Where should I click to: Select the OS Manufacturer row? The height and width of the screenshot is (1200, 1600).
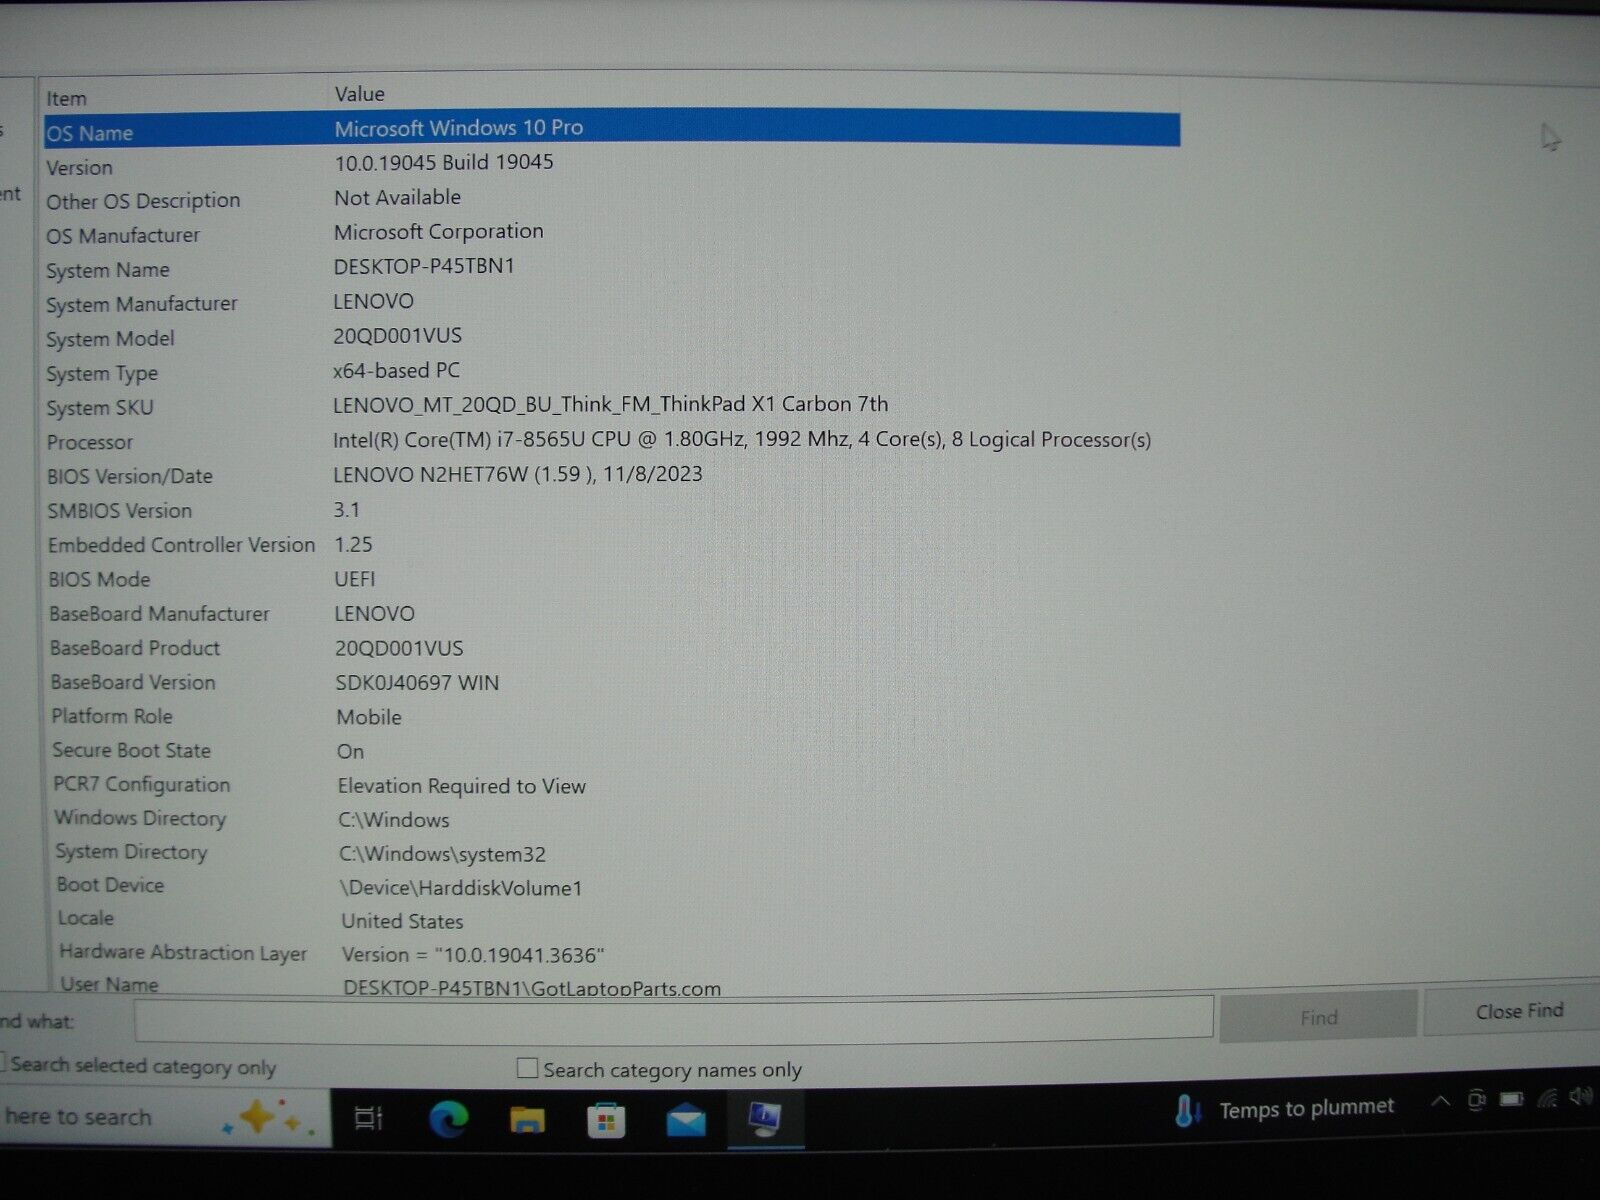[x=123, y=236]
